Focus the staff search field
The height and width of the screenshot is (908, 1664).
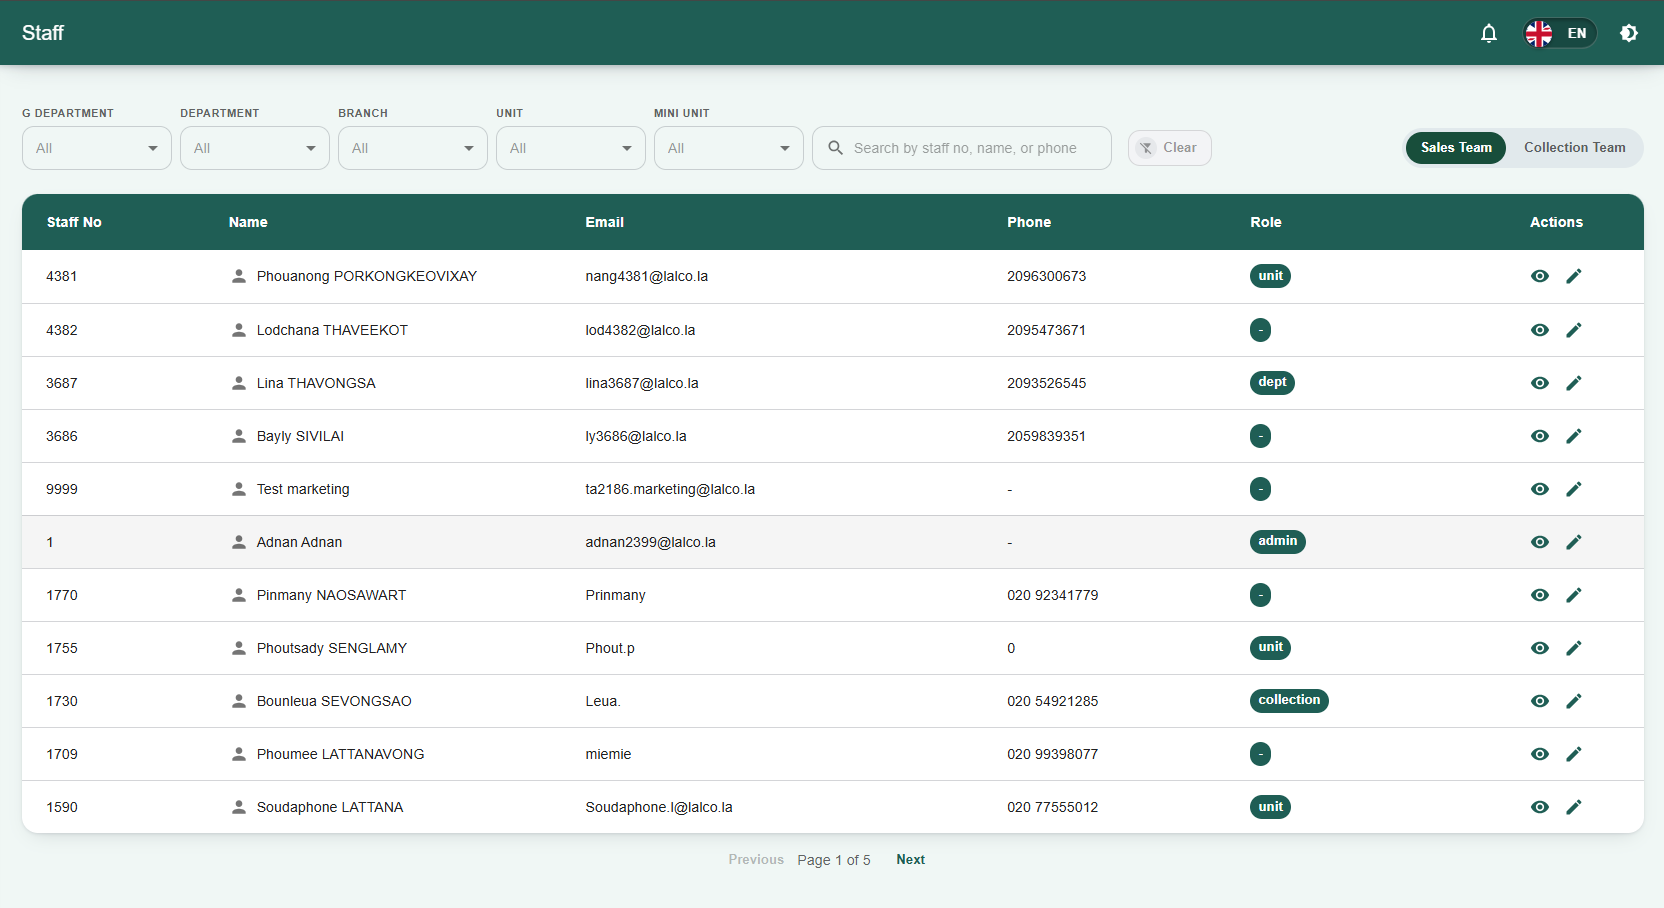coord(962,148)
